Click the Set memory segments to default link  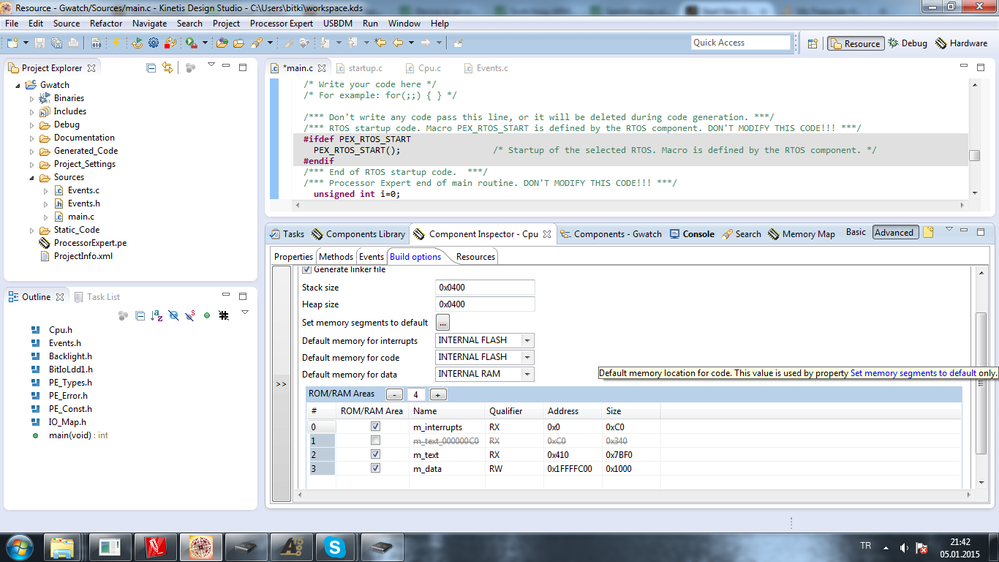click(x=912, y=373)
